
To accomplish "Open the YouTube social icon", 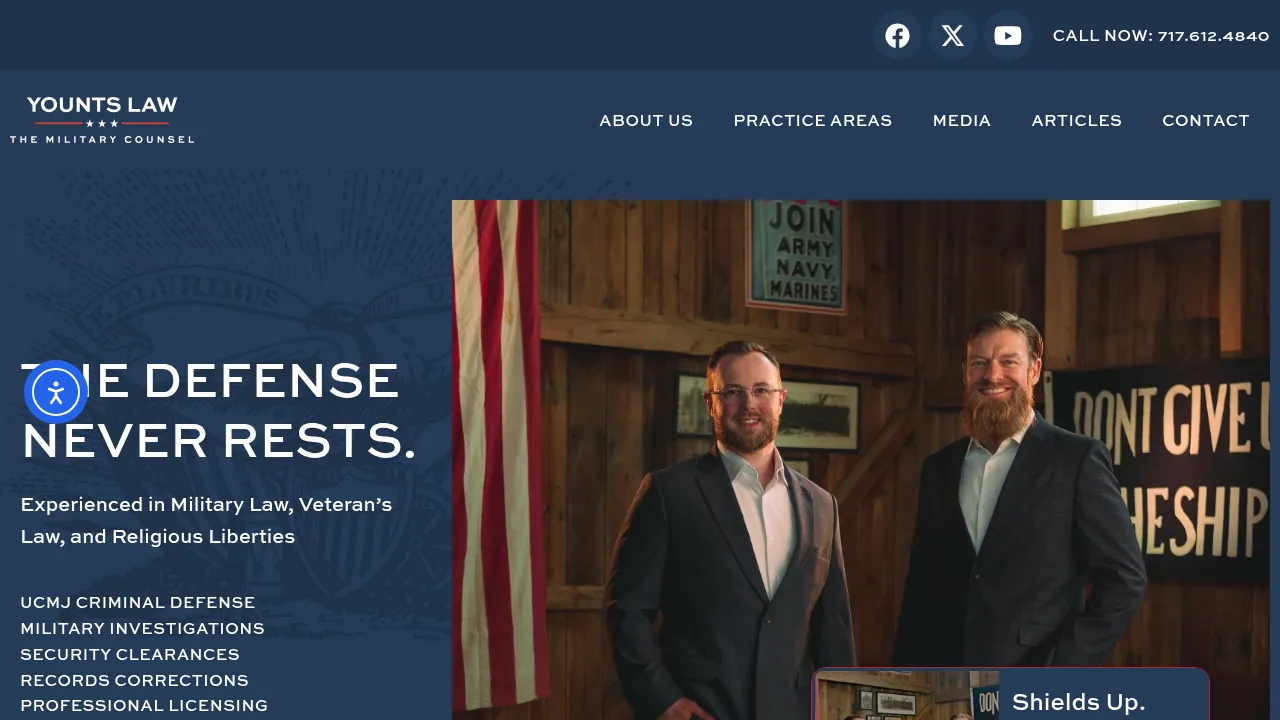I will (1007, 36).
